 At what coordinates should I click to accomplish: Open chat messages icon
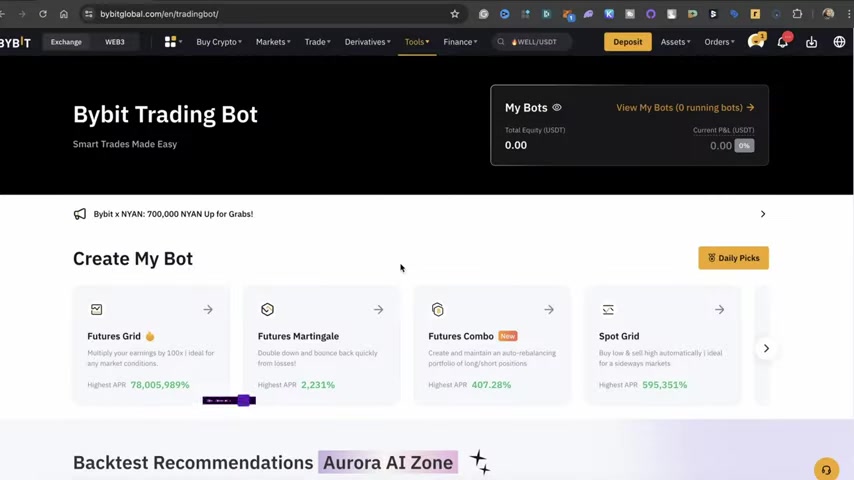coord(755,41)
